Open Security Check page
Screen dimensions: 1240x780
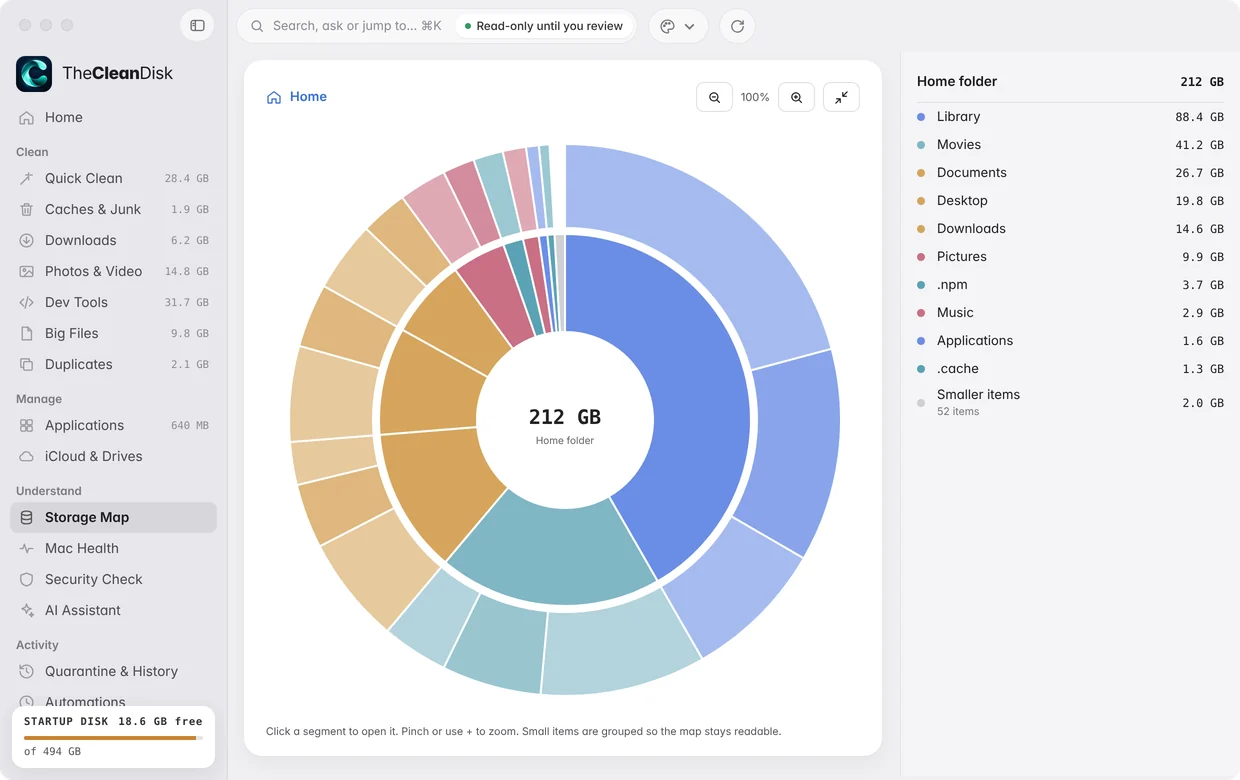click(113, 579)
